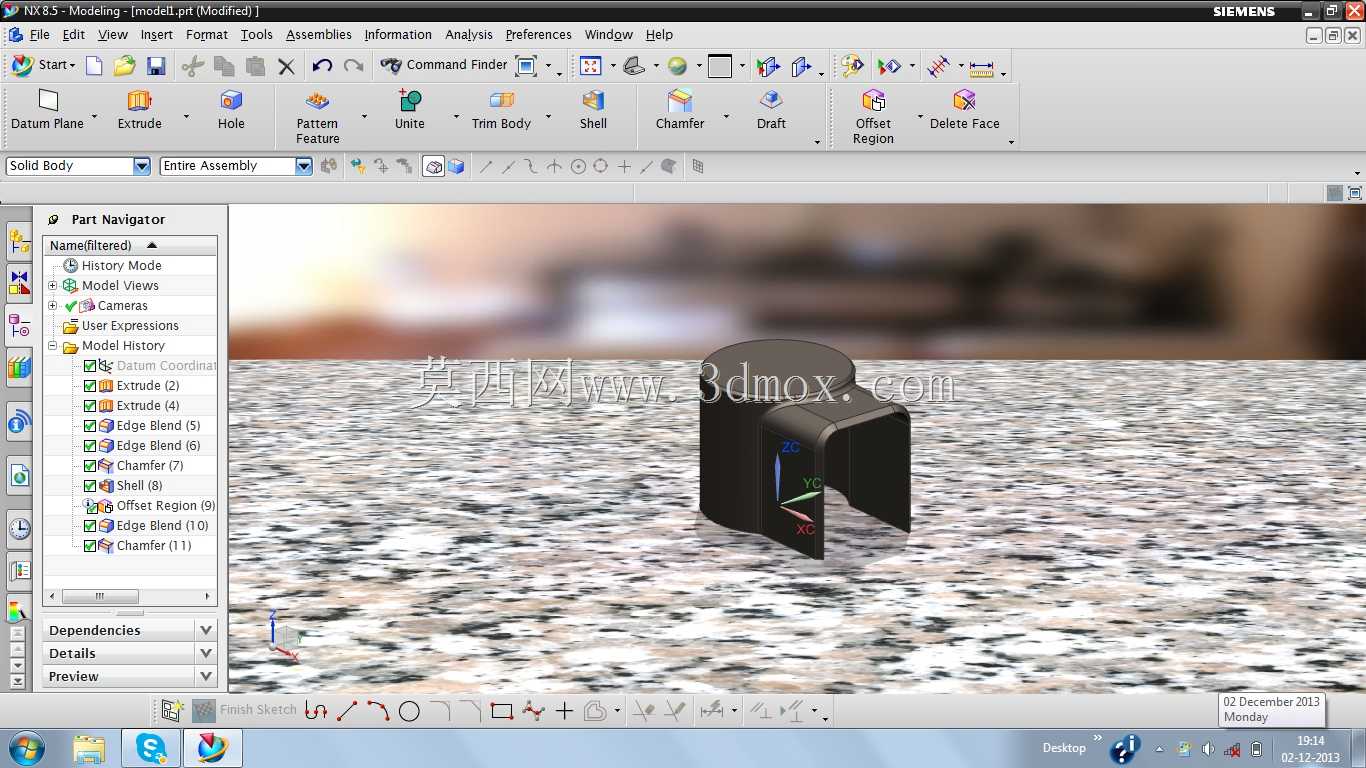Select History Mode in Part Navigator
Image resolution: width=1366 pixels, height=768 pixels.
pyautogui.click(x=120, y=266)
